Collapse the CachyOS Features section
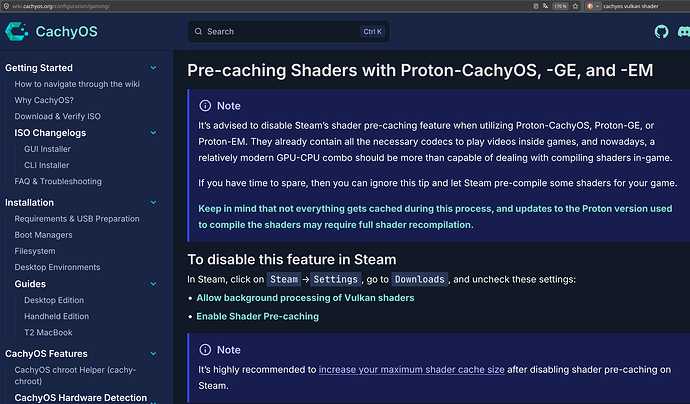This screenshot has height=404, width=690. (x=153, y=353)
